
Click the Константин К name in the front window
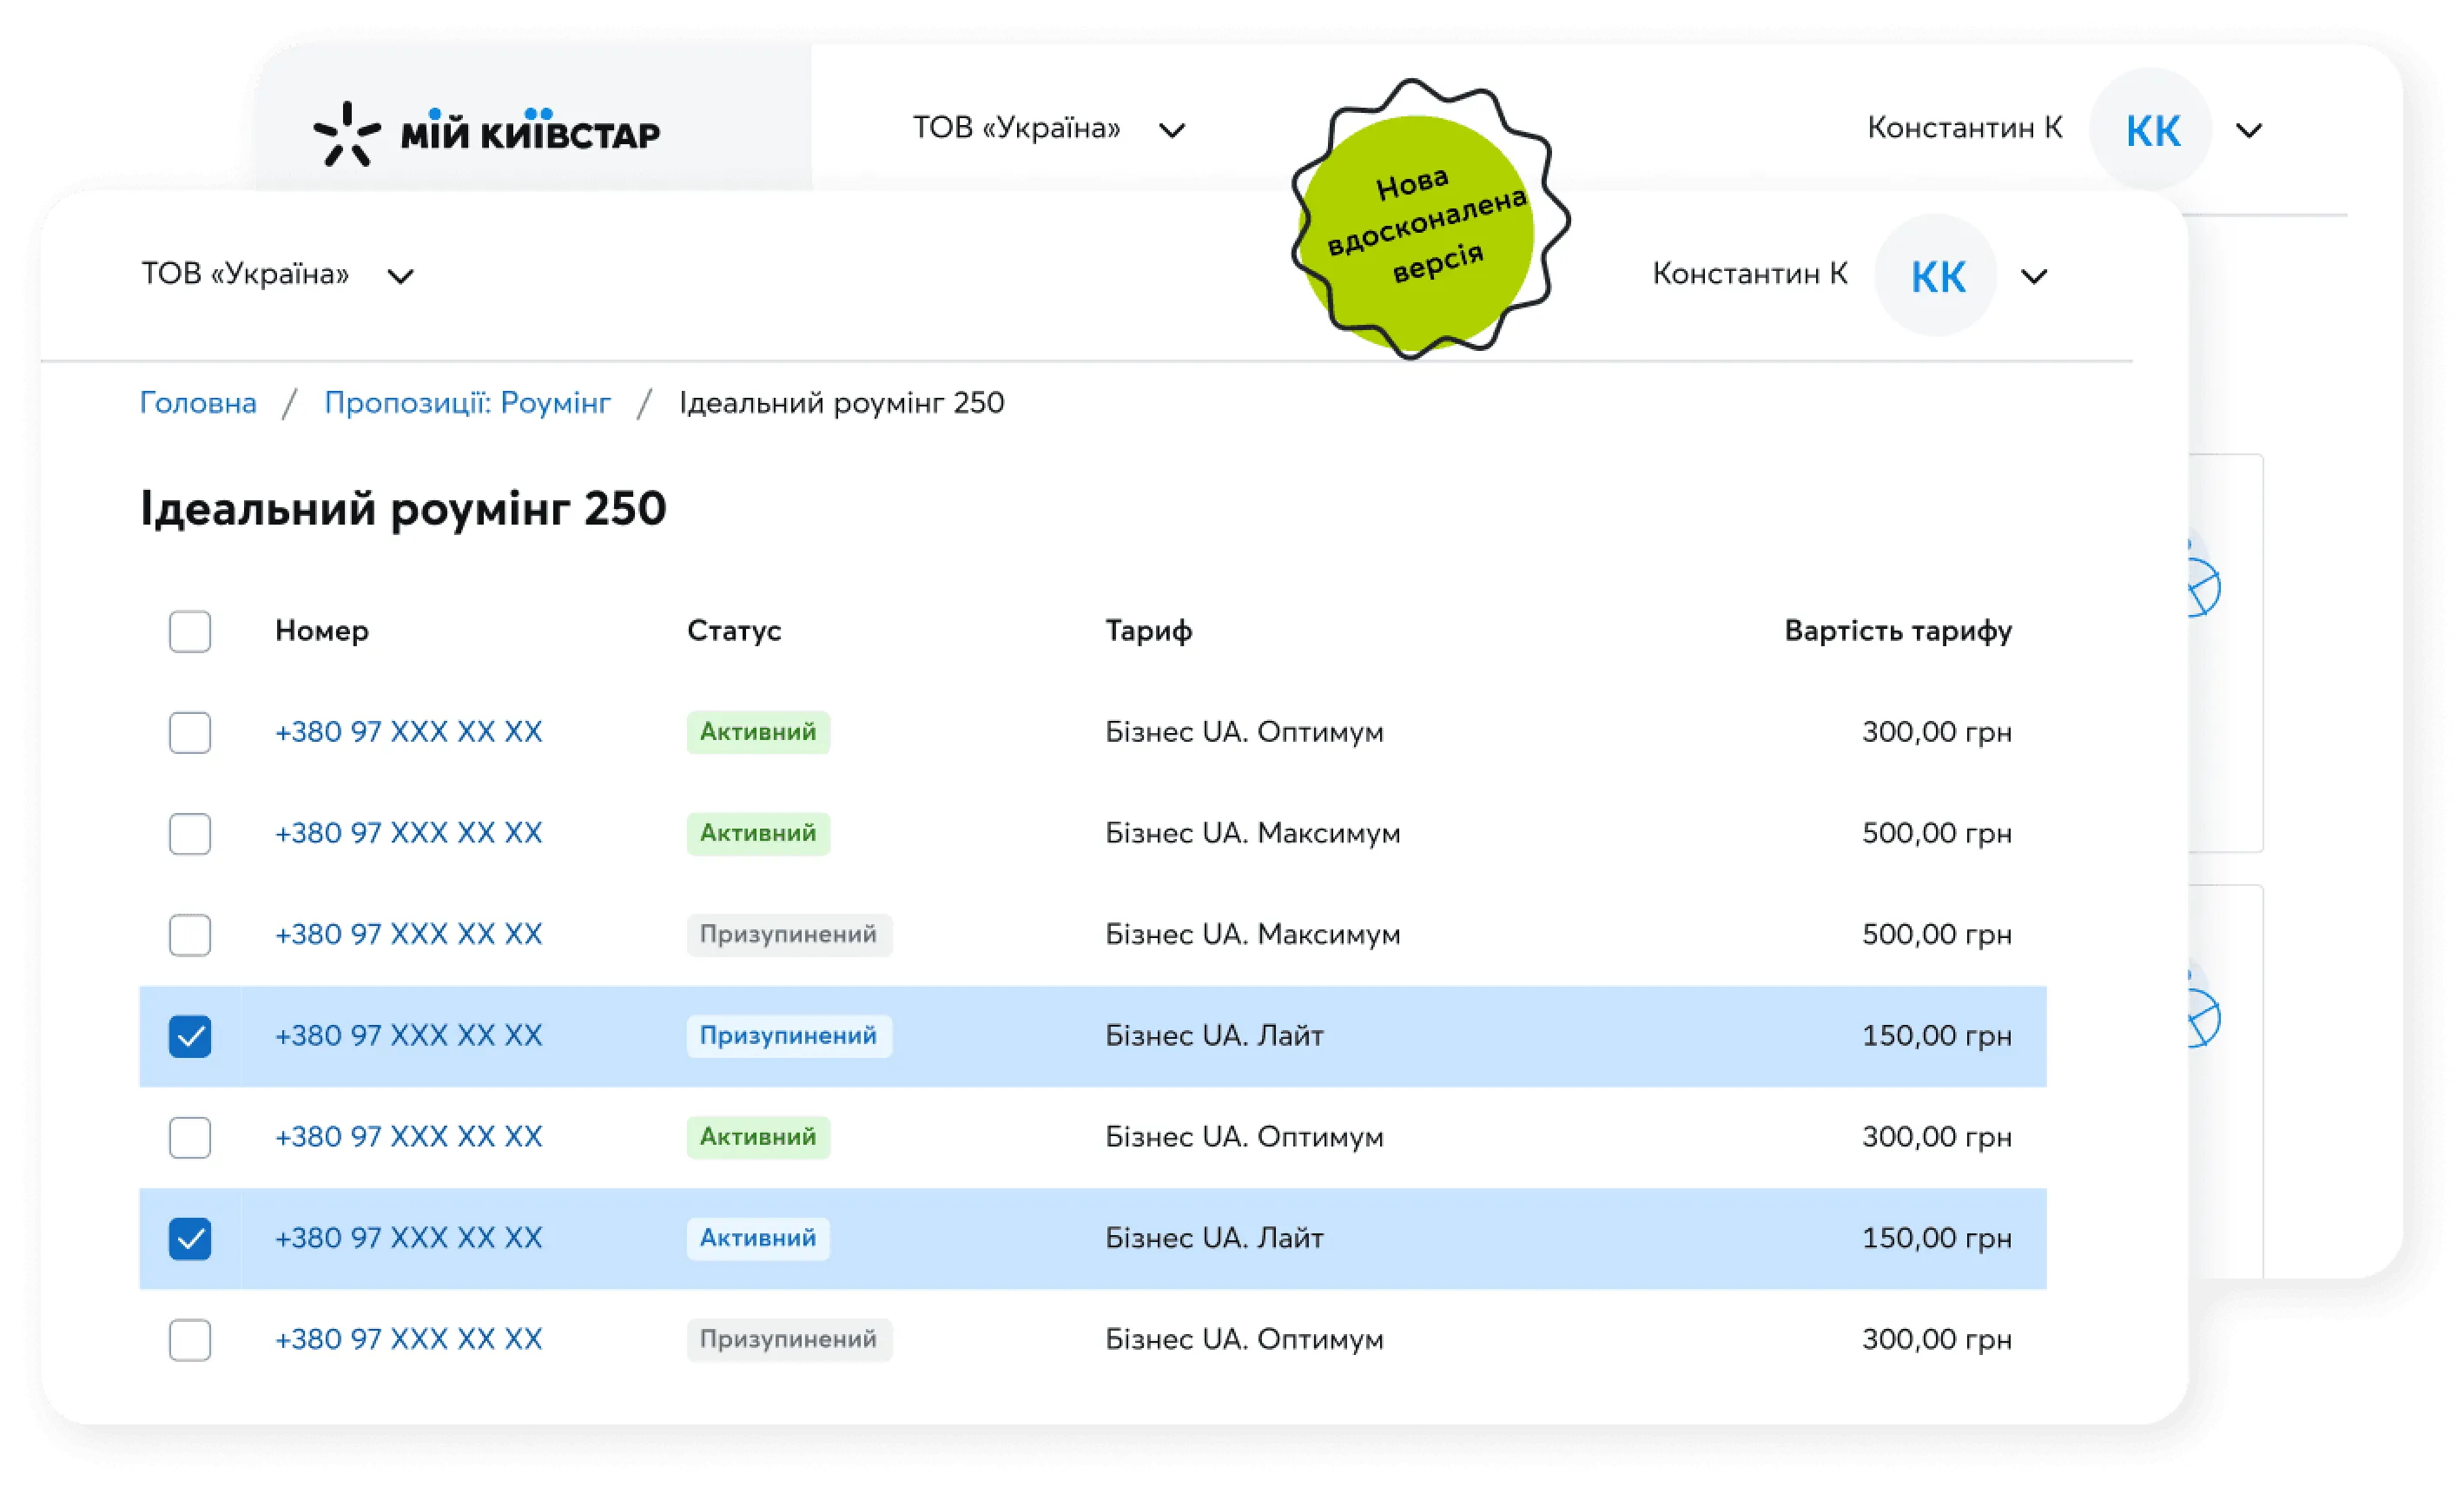[x=1750, y=274]
